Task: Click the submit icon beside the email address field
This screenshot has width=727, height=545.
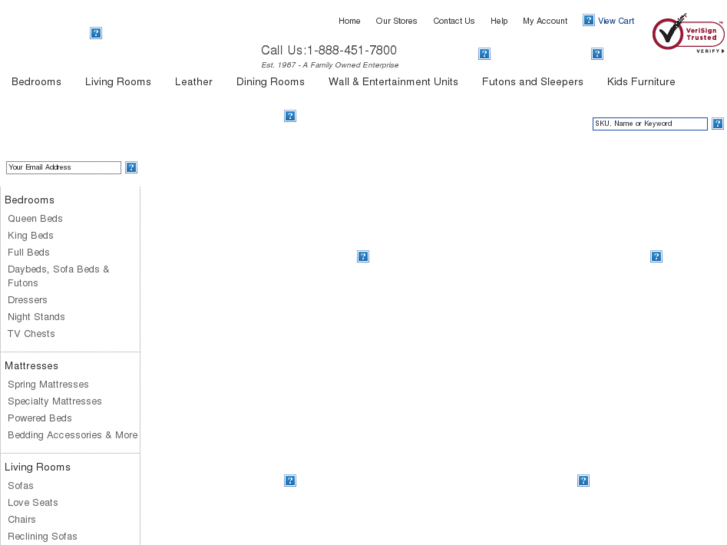Action: tap(131, 167)
